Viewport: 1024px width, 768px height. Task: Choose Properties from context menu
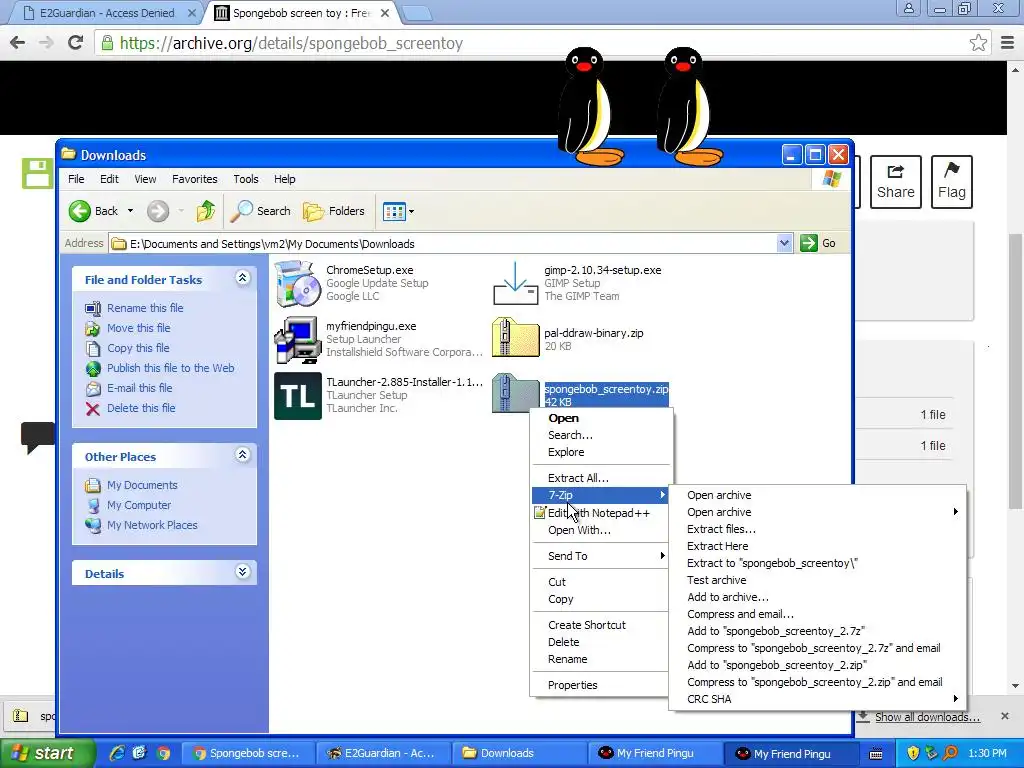tap(601, 685)
